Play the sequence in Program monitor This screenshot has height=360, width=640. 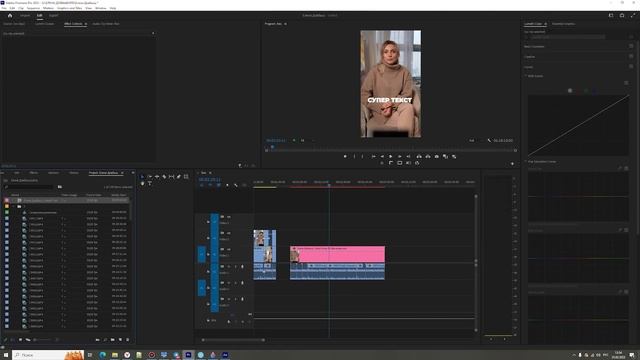tap(391, 156)
